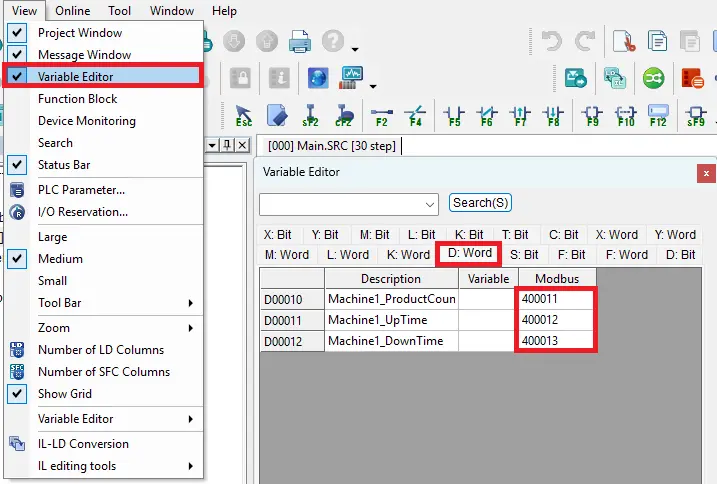Insert a normally open contact (F5)

(455, 115)
